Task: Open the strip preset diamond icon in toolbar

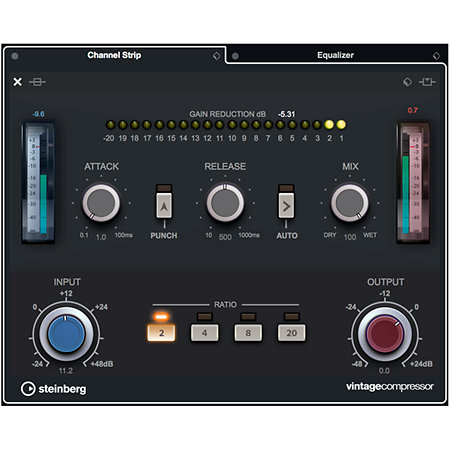Action: [407, 82]
